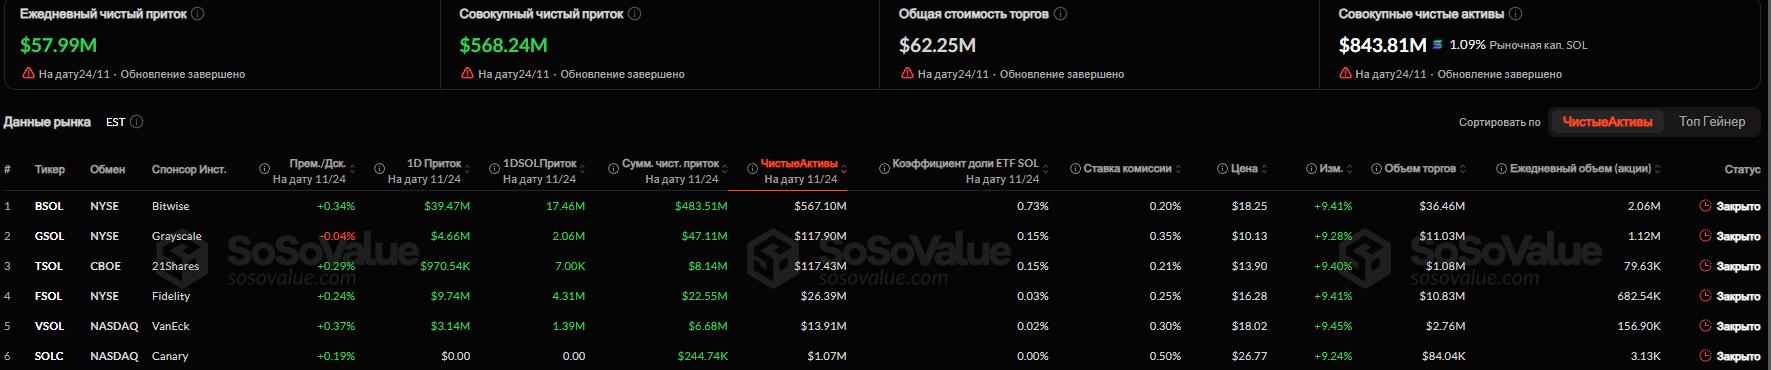Viewport: 1771px width, 370px height.
Task: Click the $26.77 price value
Action: [1249, 356]
